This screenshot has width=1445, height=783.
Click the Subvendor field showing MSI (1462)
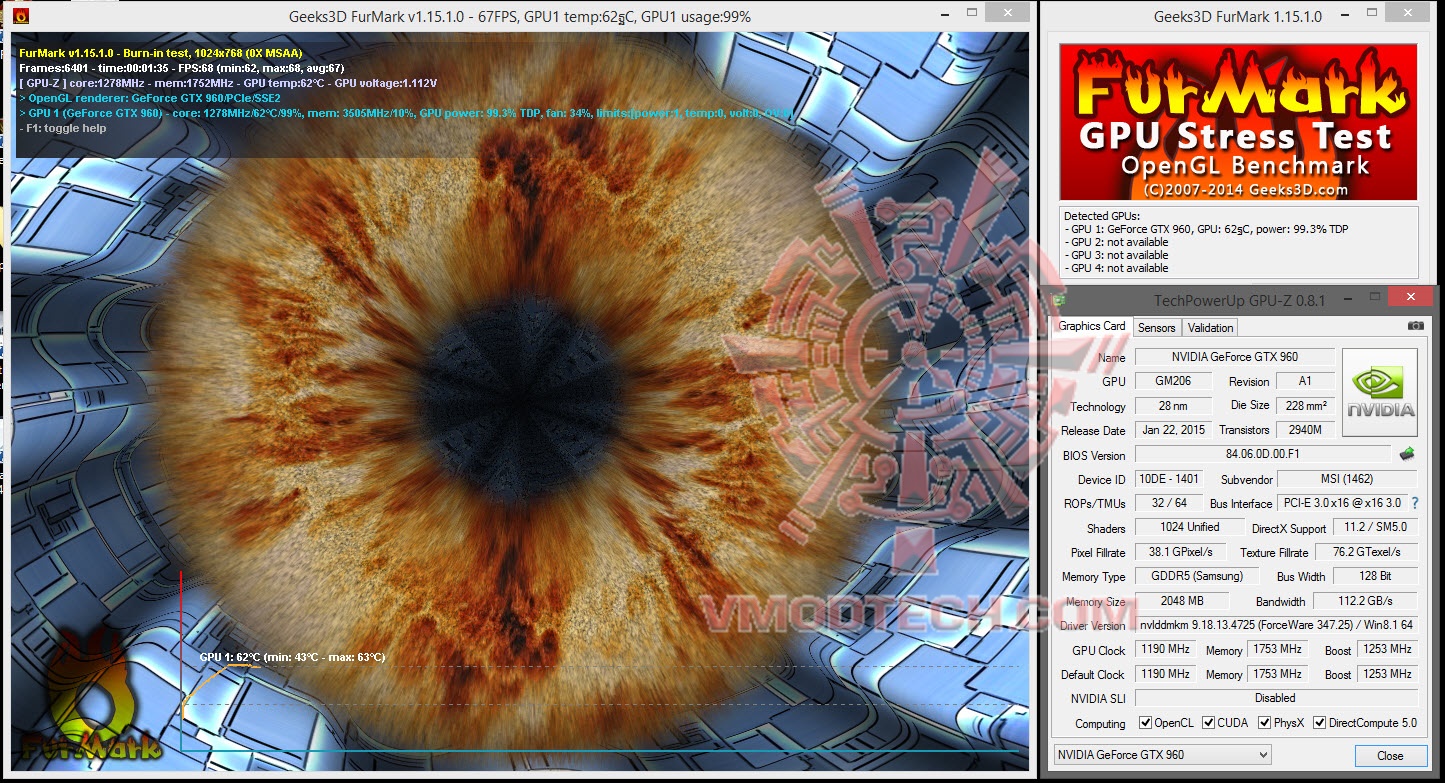[1347, 479]
